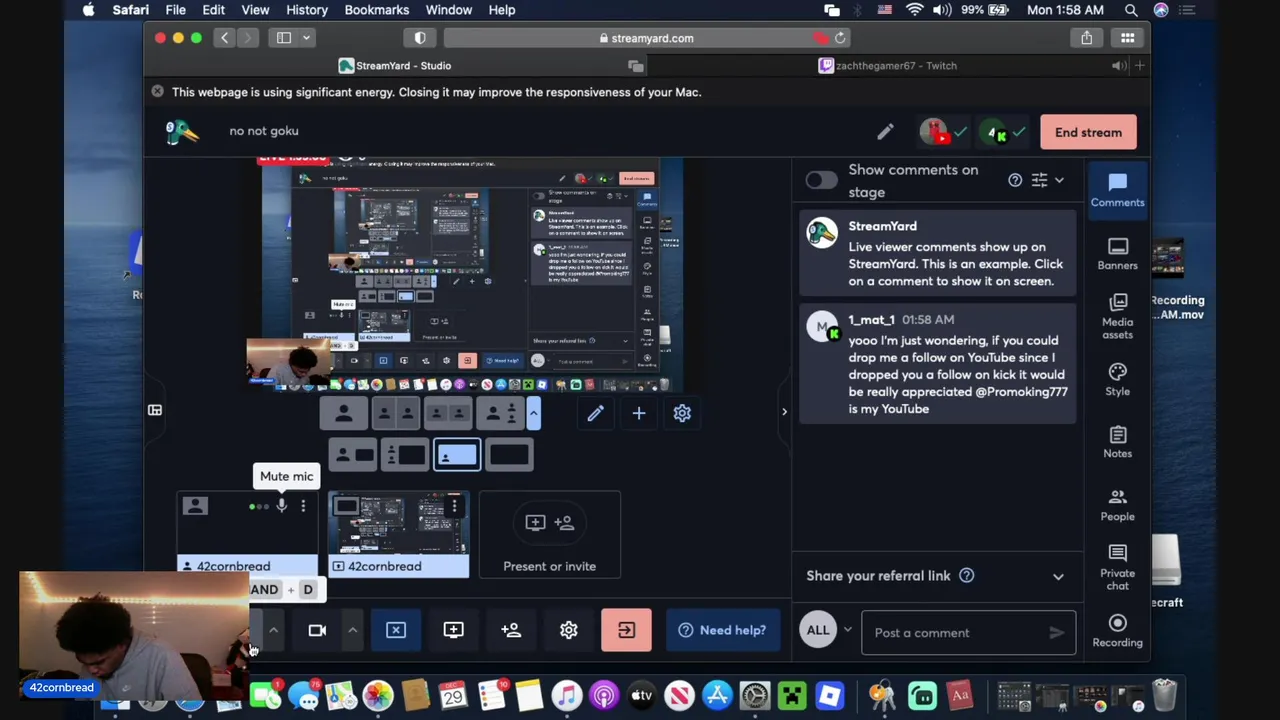Select the 42cornbread screen share thumbnail
The height and width of the screenshot is (720, 1280).
tap(399, 534)
